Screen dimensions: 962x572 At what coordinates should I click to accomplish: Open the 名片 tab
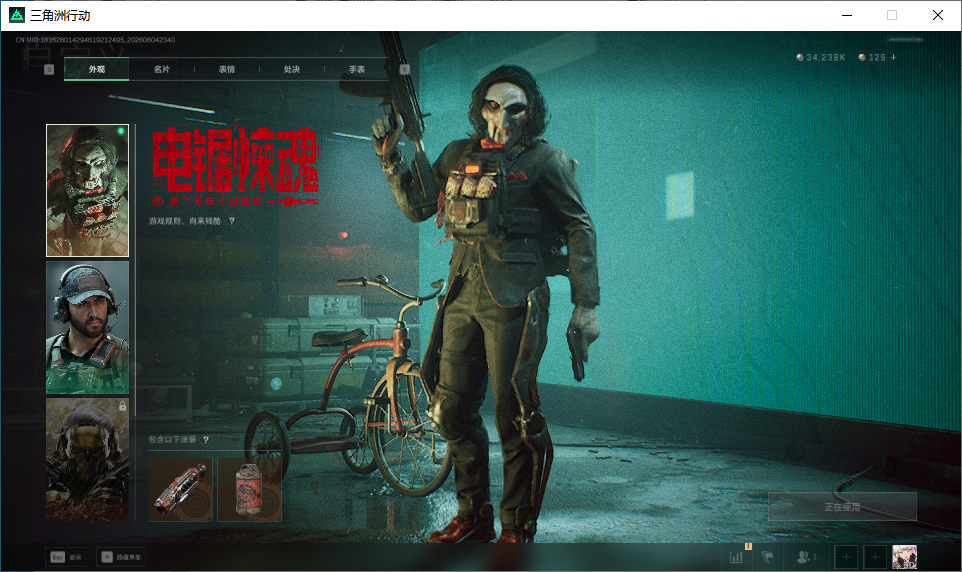click(x=161, y=69)
